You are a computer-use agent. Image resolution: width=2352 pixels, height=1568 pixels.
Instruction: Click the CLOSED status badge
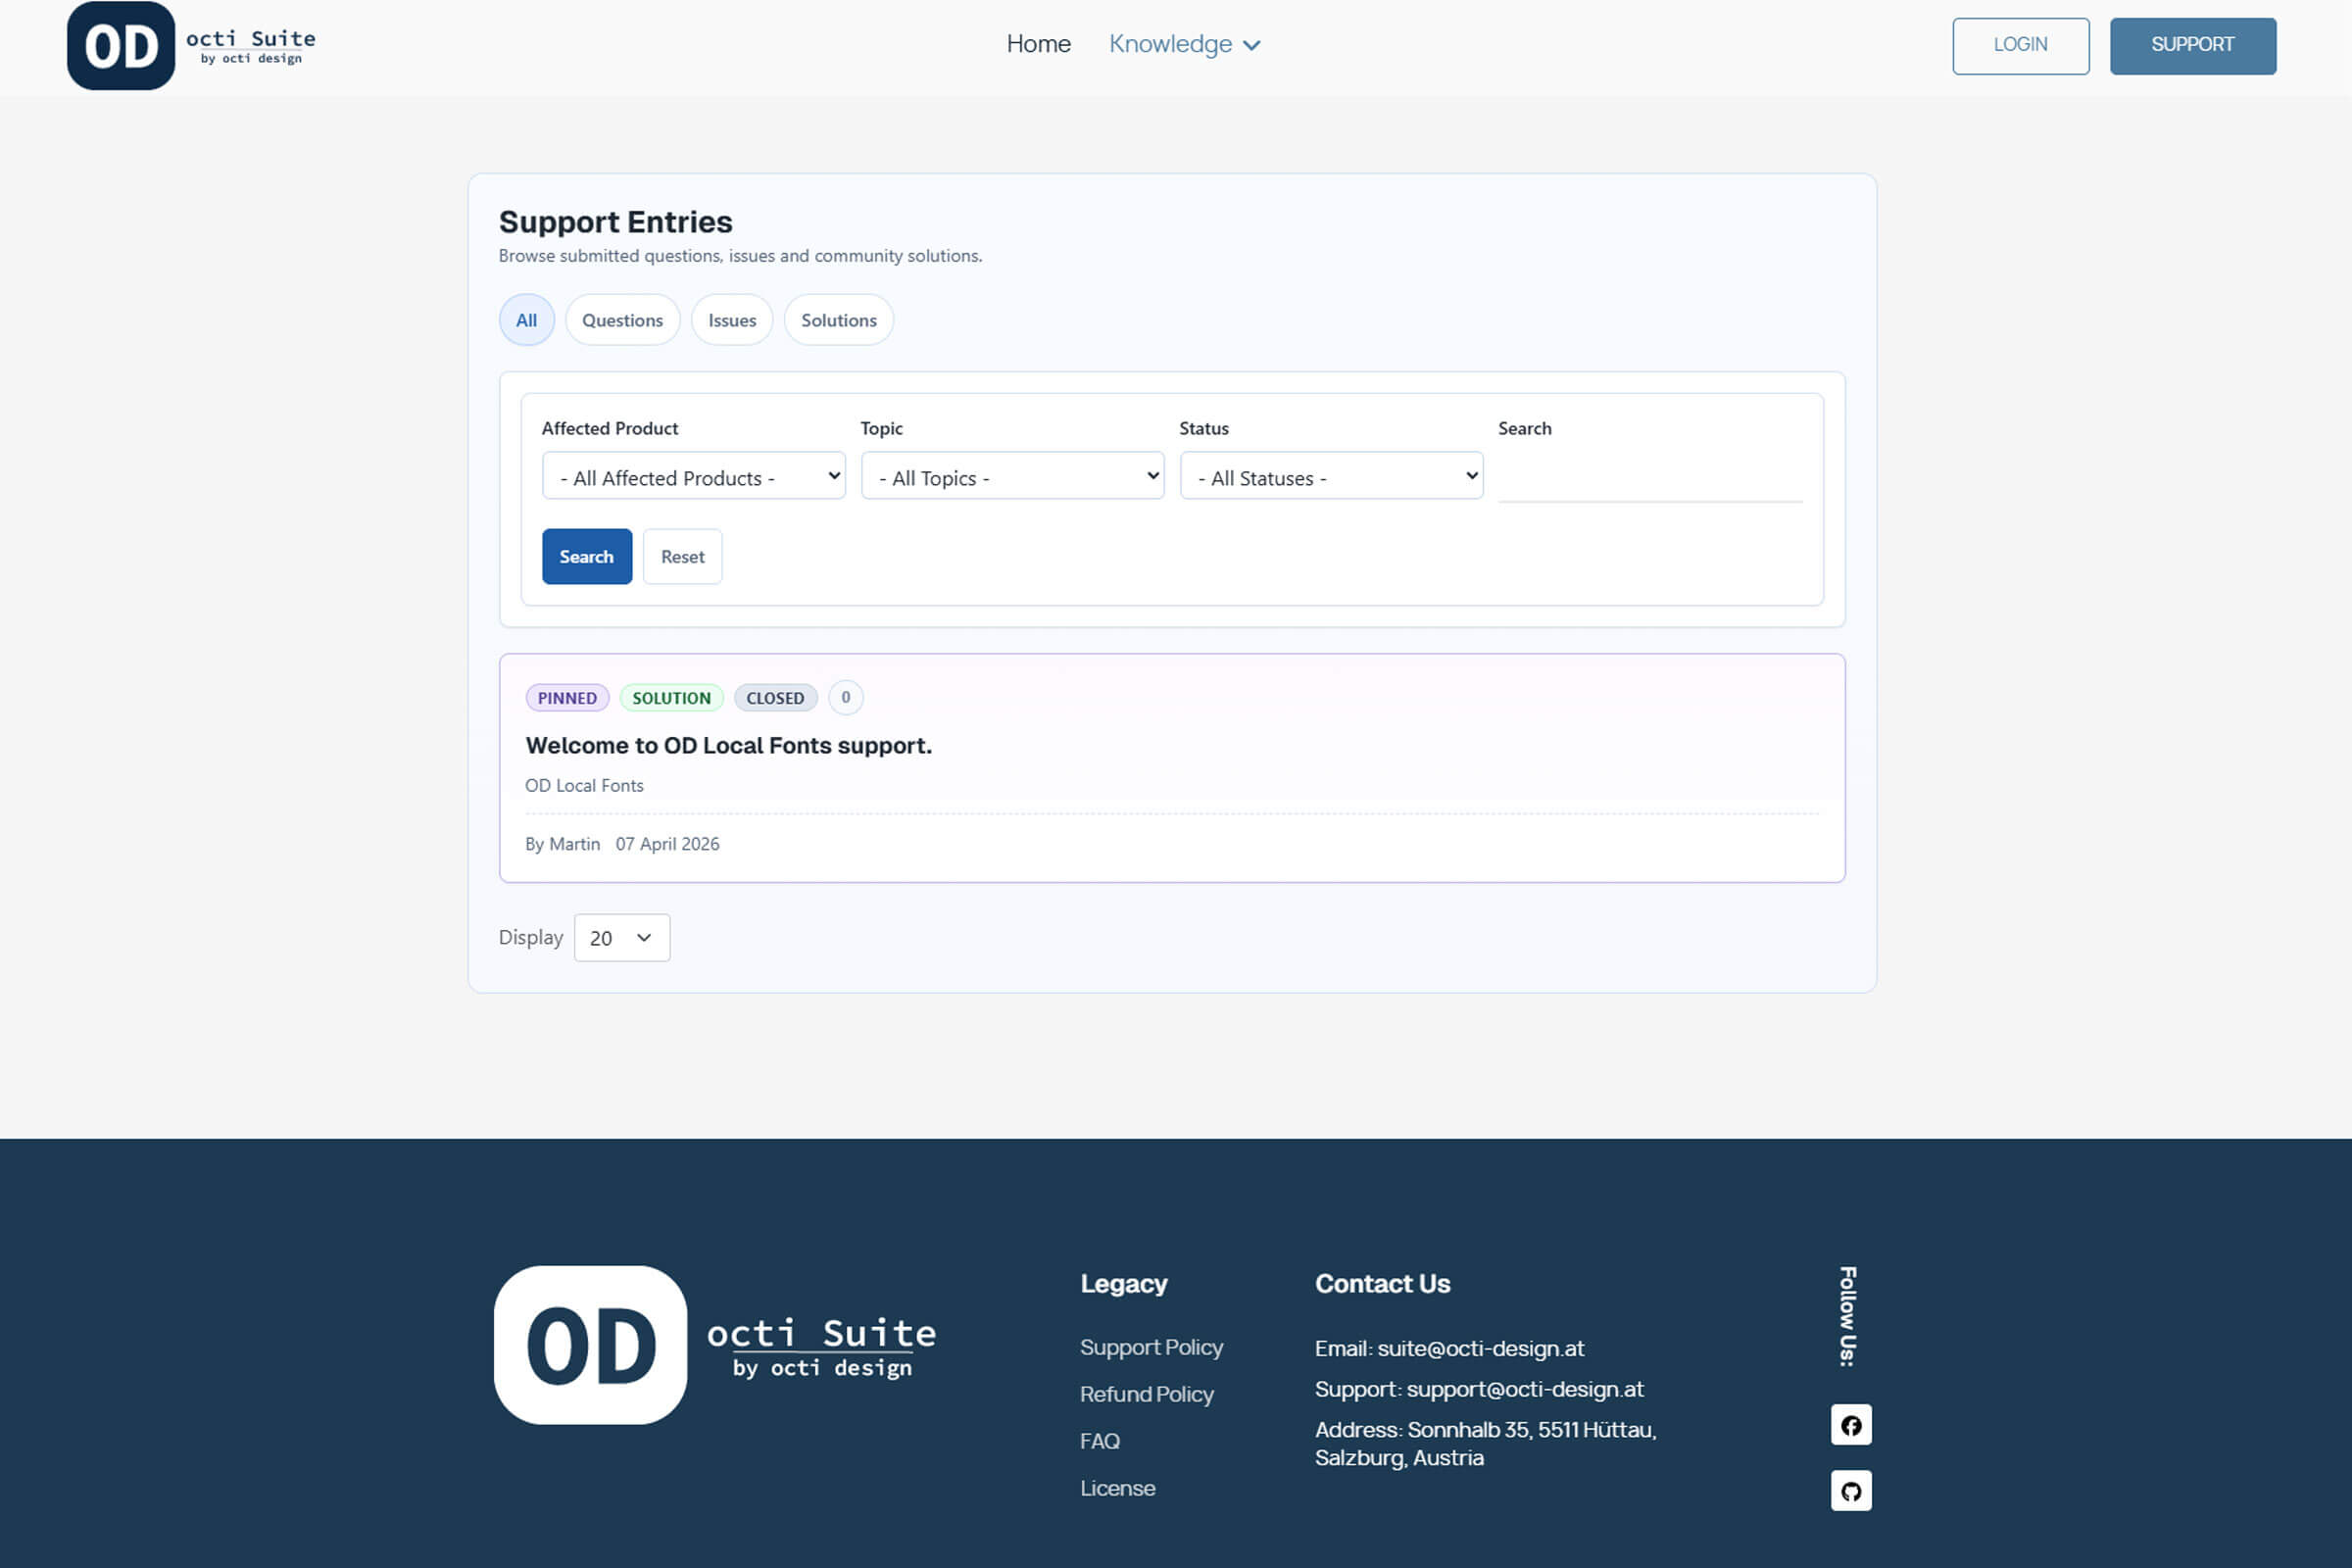click(775, 698)
